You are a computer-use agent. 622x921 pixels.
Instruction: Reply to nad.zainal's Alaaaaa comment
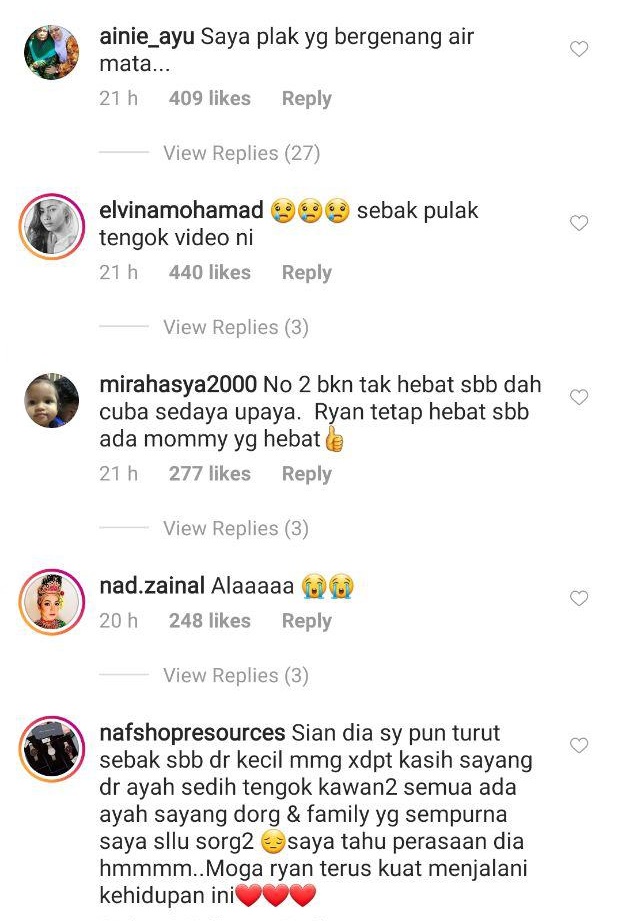(x=307, y=620)
